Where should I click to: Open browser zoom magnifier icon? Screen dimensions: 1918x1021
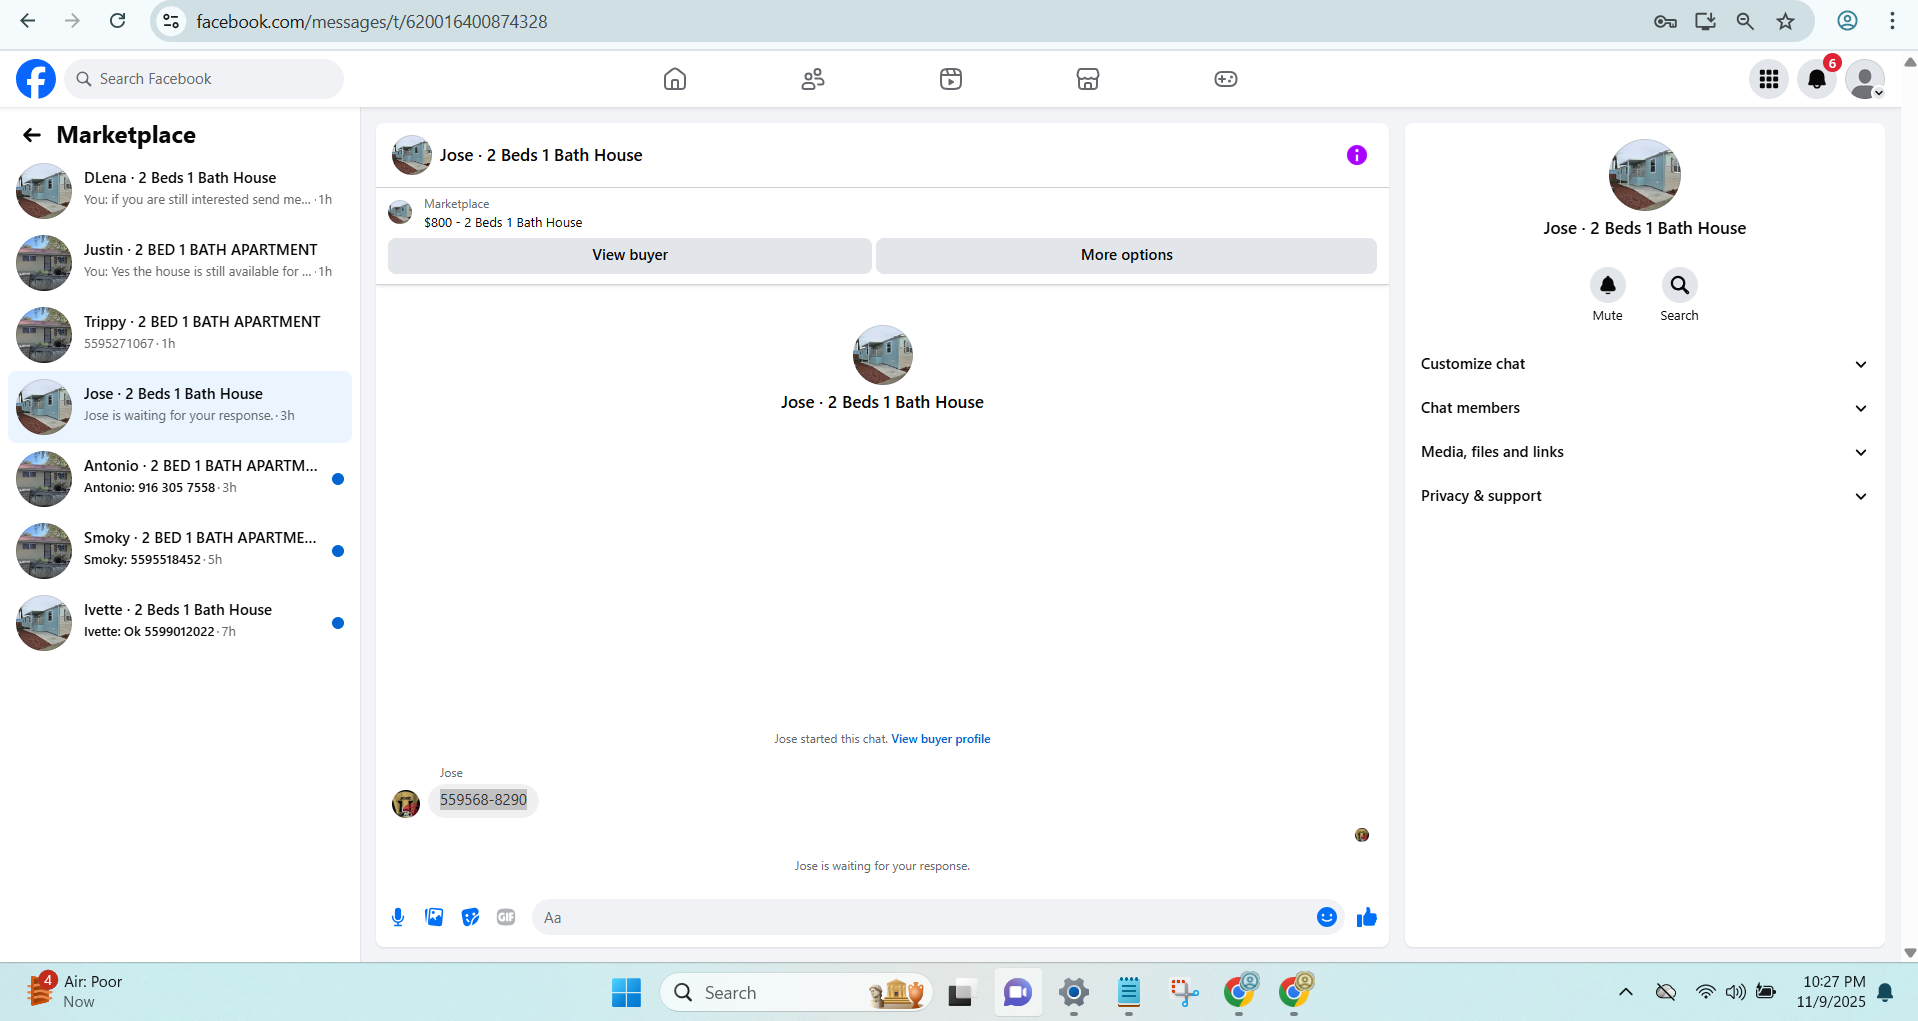pyautogui.click(x=1745, y=21)
